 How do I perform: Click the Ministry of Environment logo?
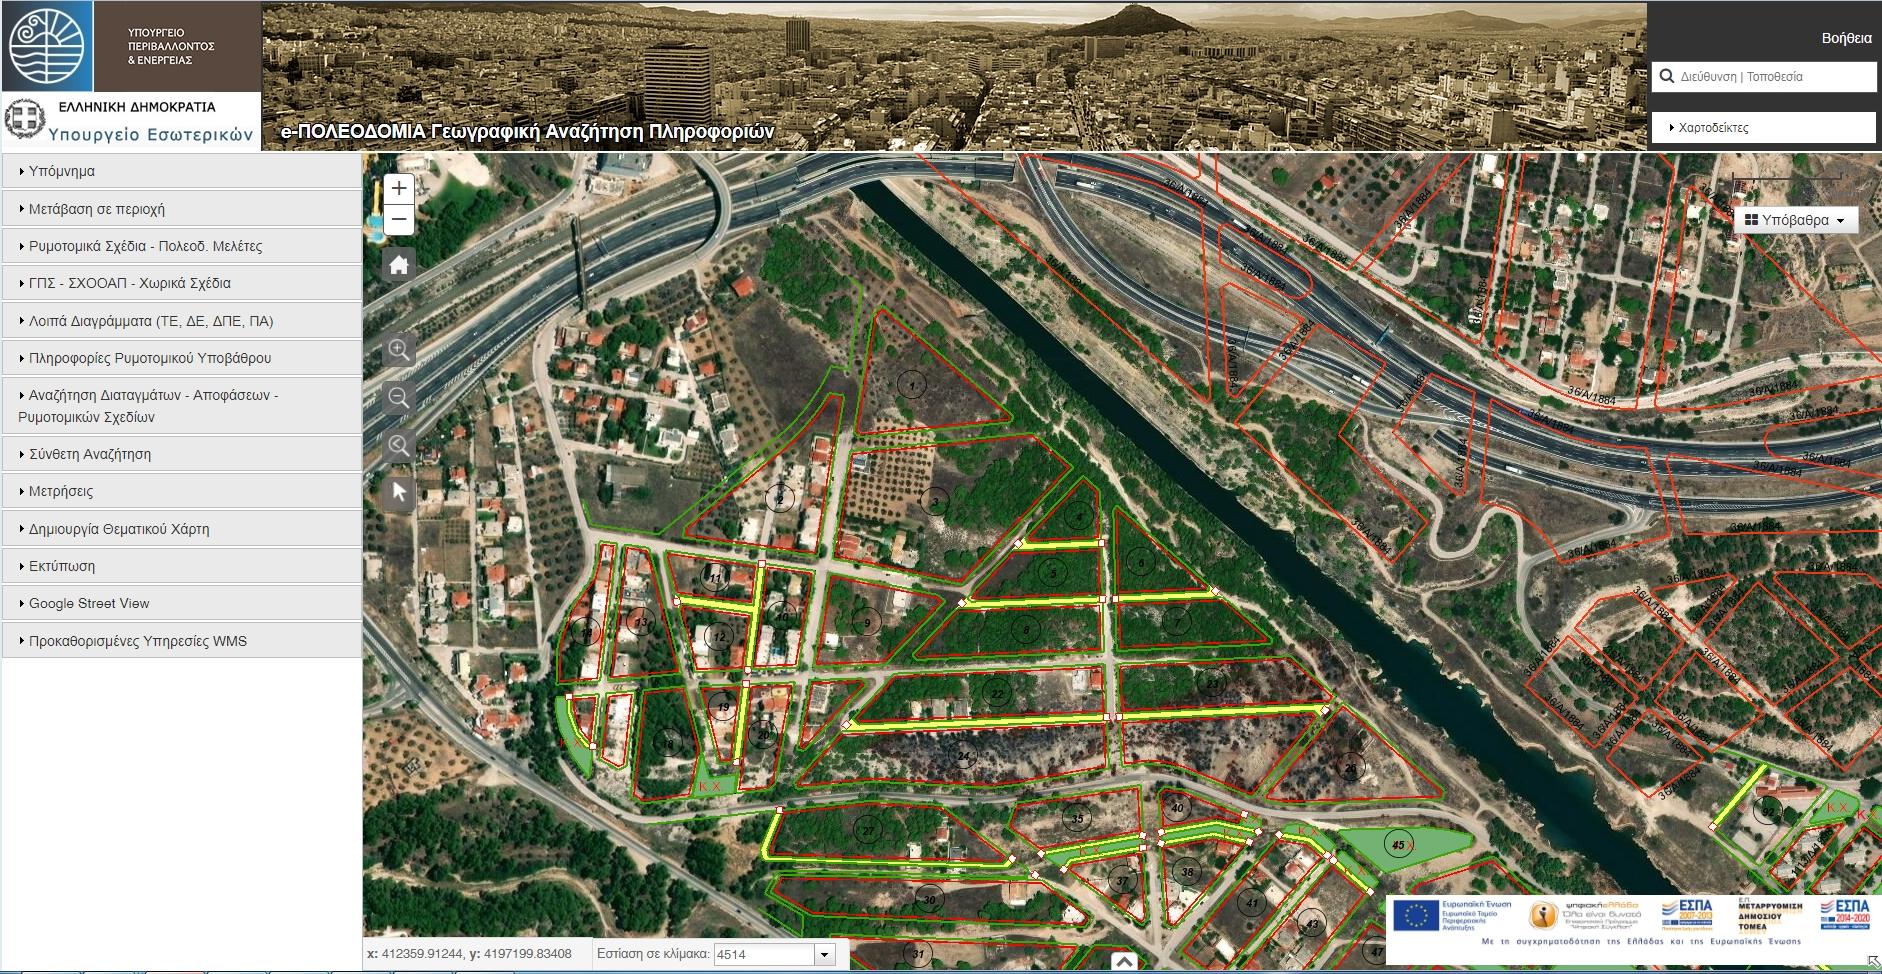(x=47, y=46)
